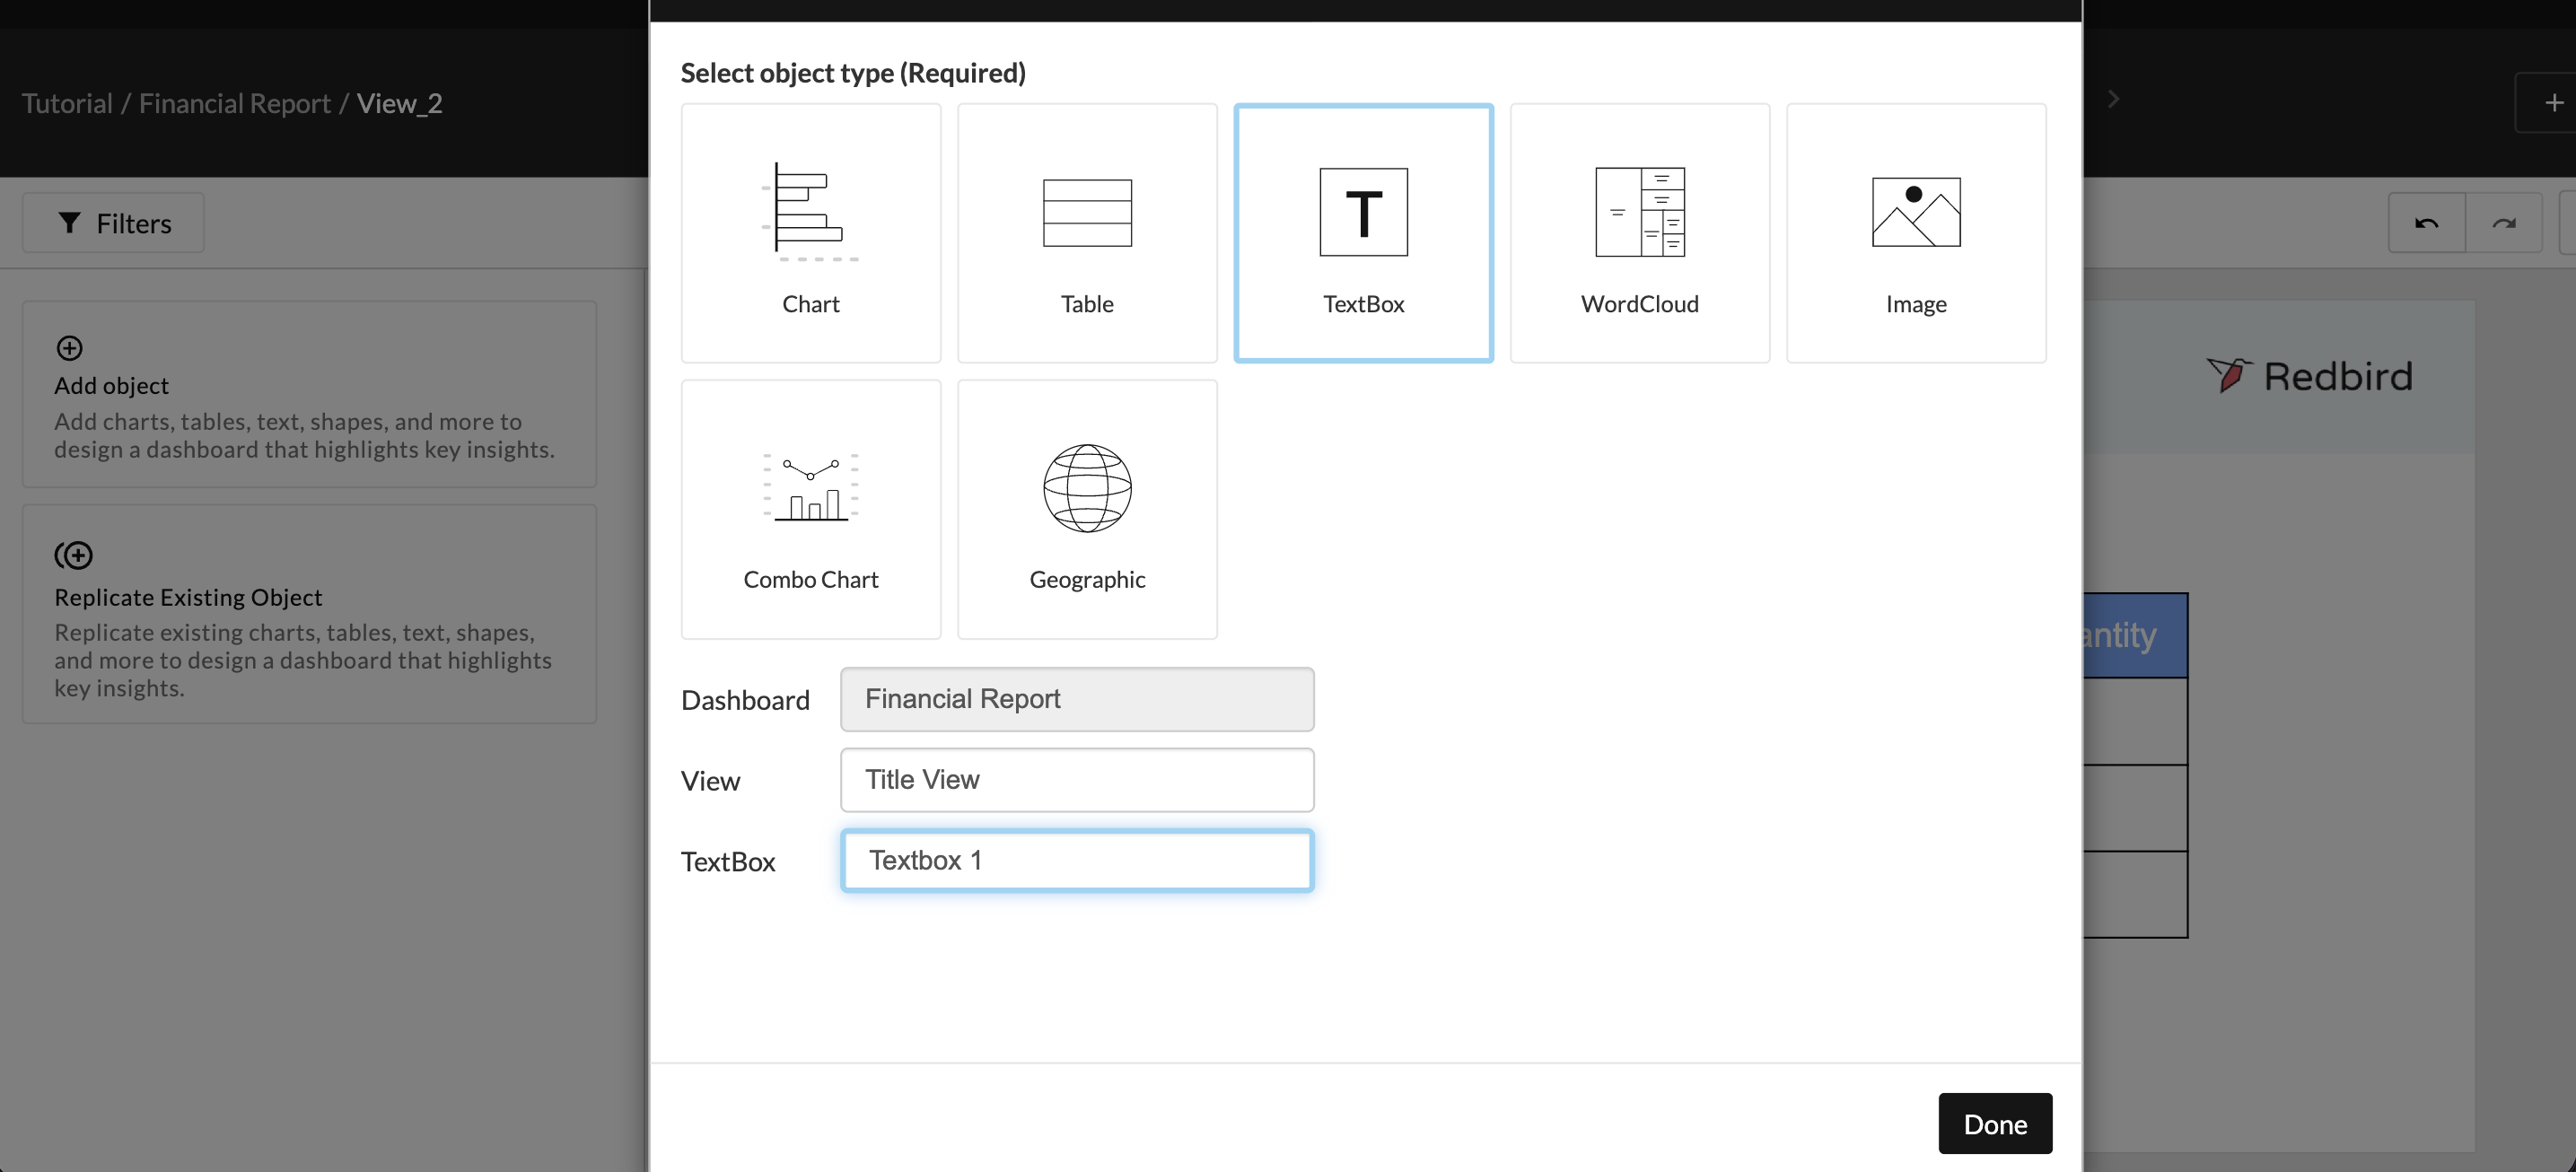Viewport: 2576px width, 1172px height.
Task: Click the Replicate Existing Object icon
Action: coord(73,555)
